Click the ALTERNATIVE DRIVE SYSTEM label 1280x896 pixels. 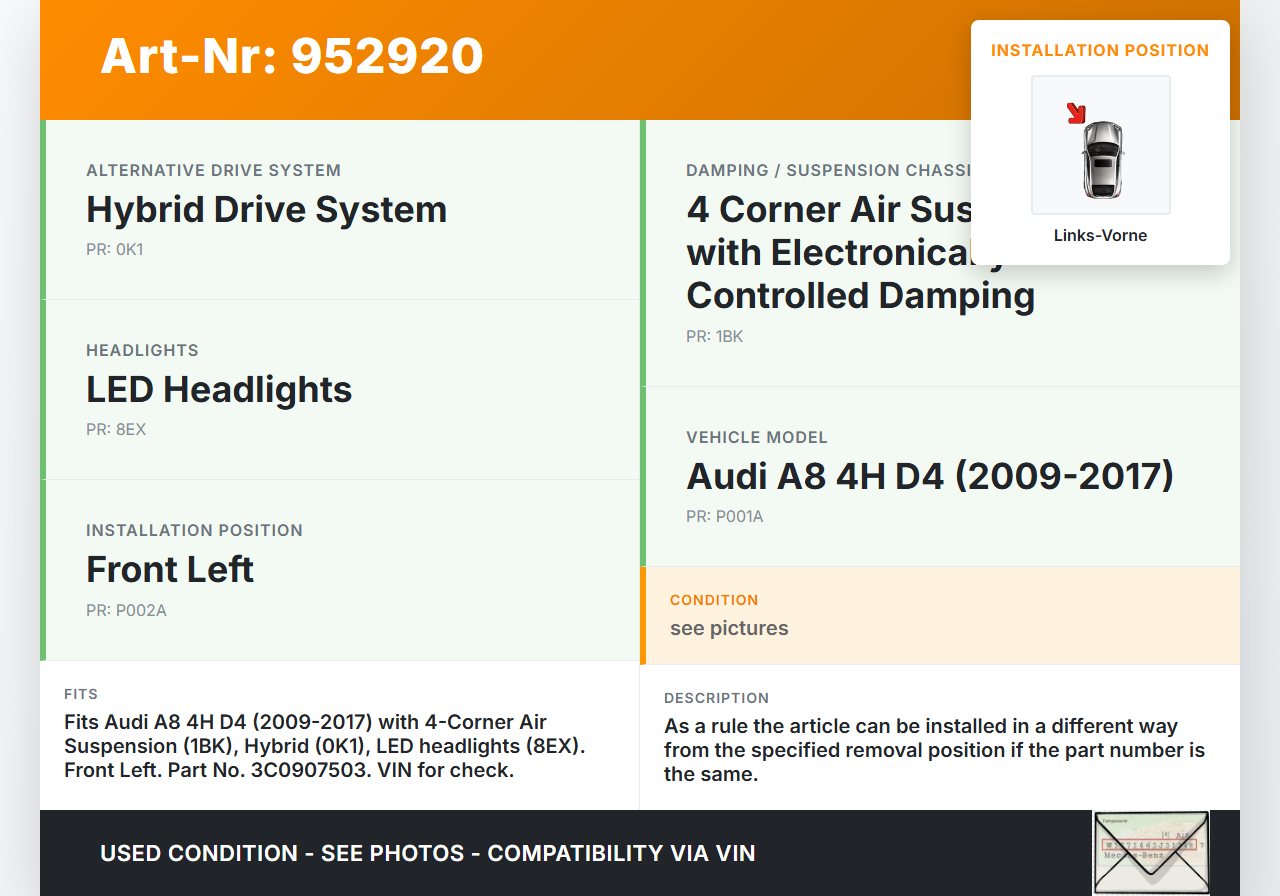coord(214,170)
